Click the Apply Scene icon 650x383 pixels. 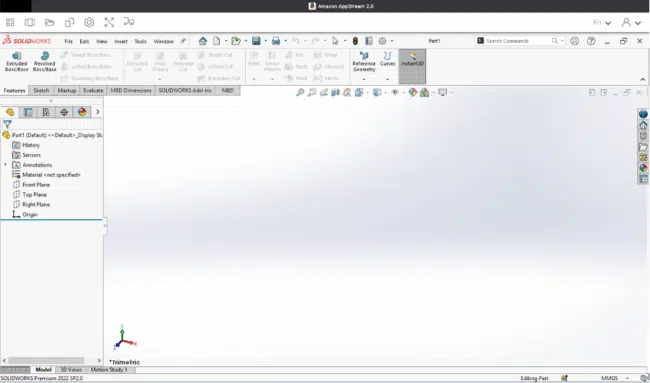[424, 92]
